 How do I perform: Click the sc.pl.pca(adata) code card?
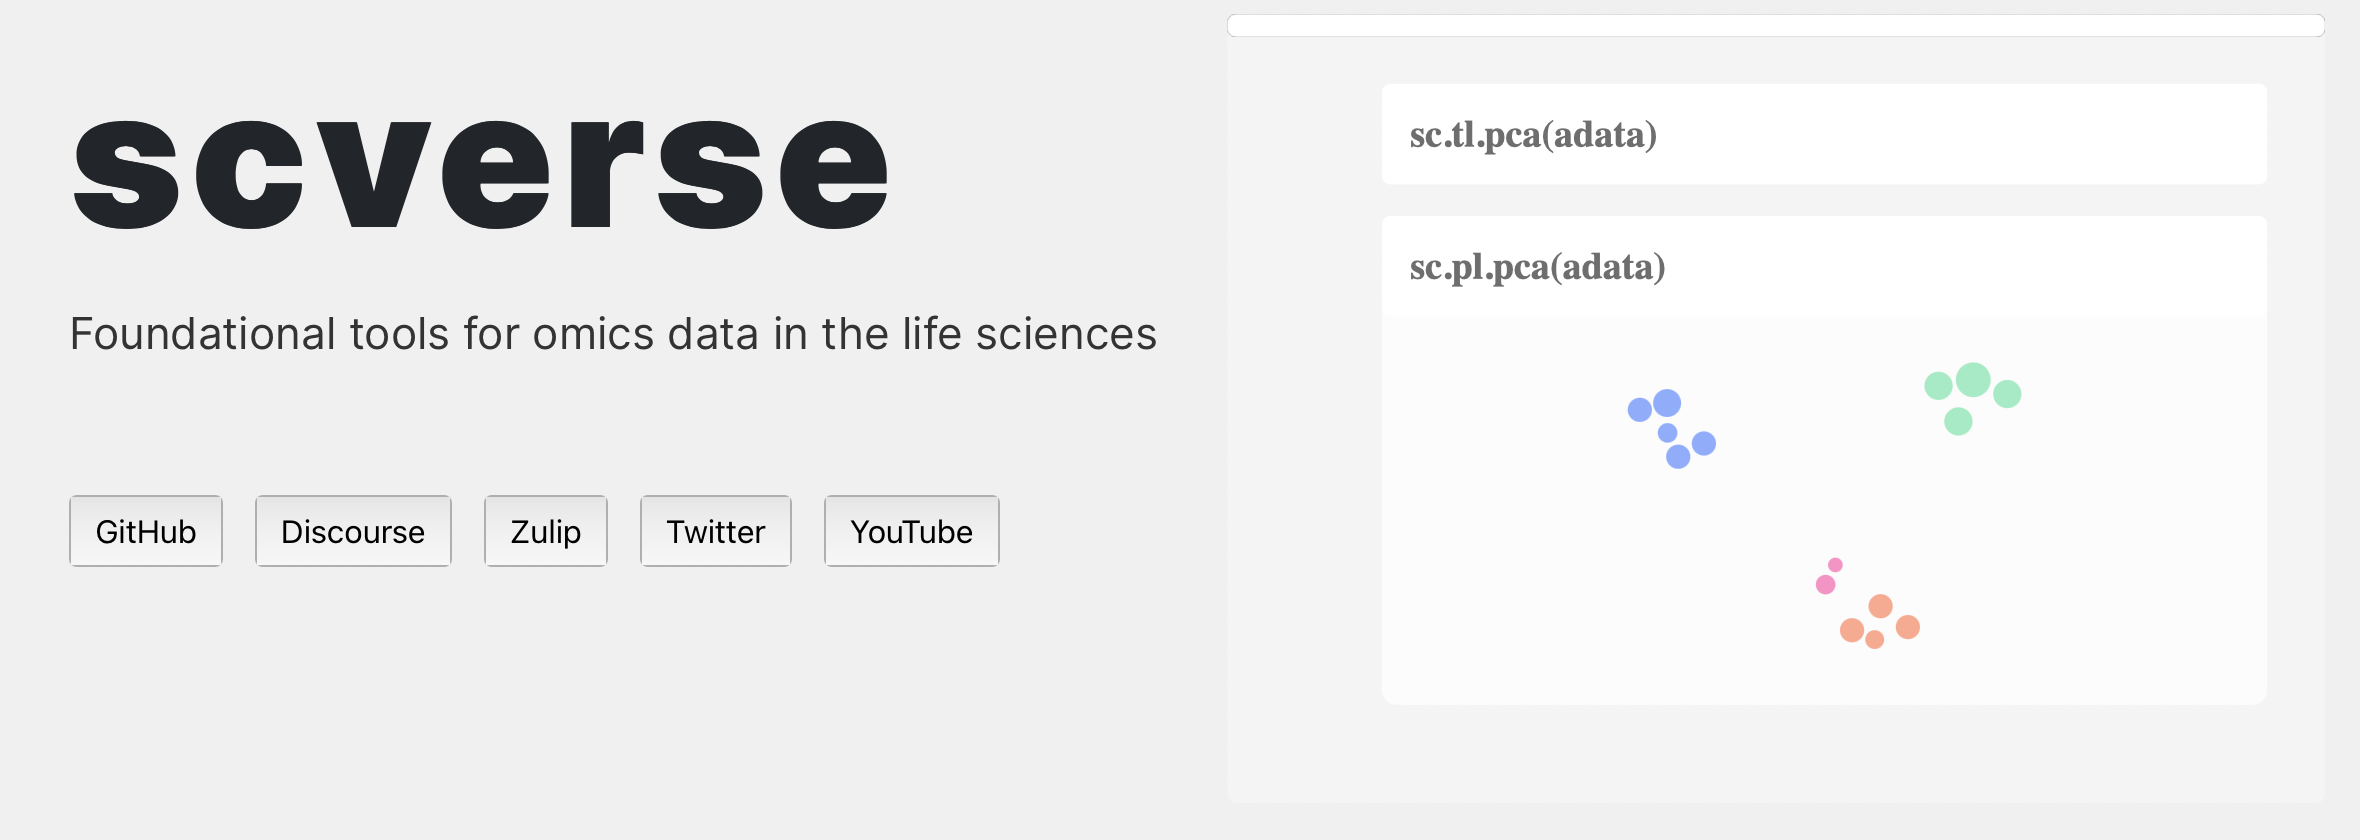(1824, 267)
